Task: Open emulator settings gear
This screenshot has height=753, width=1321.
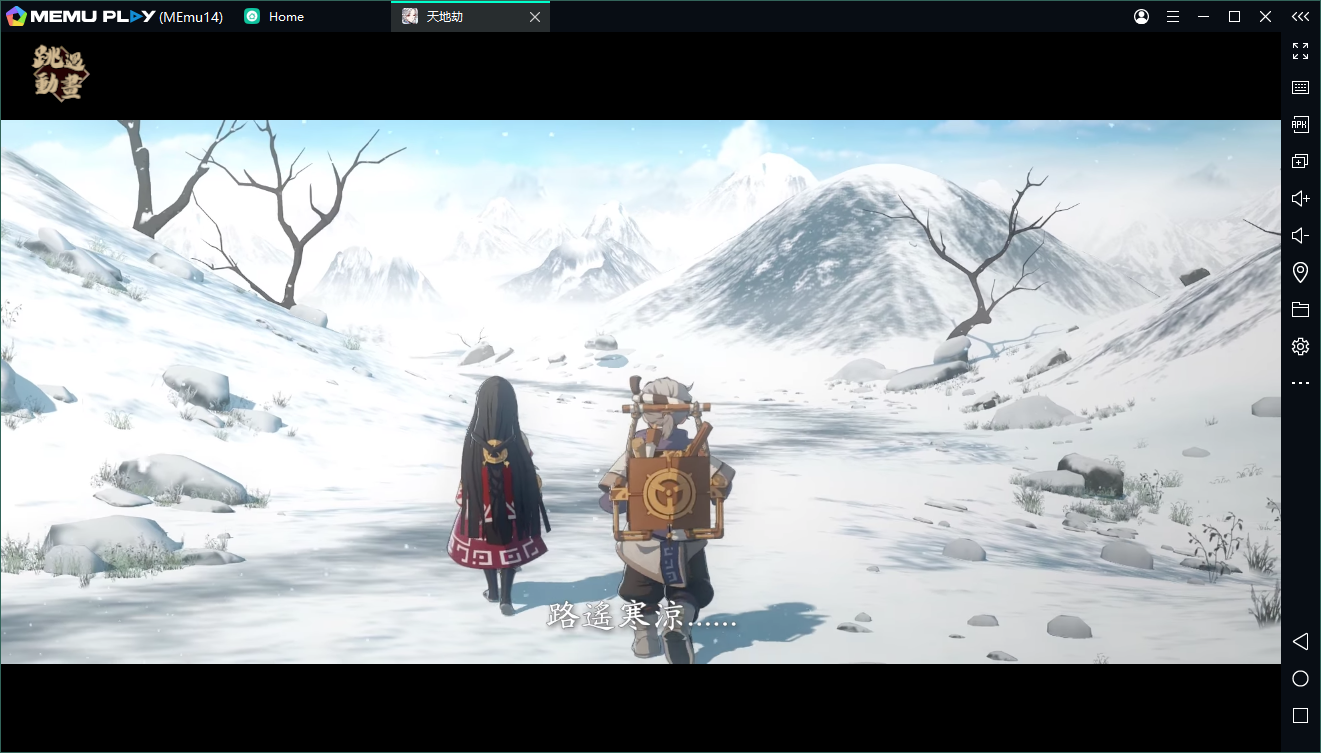Action: click(1300, 347)
